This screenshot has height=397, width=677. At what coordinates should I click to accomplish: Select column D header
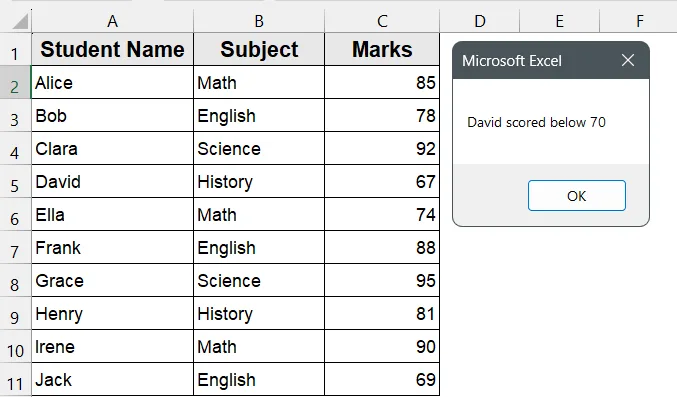(x=480, y=21)
